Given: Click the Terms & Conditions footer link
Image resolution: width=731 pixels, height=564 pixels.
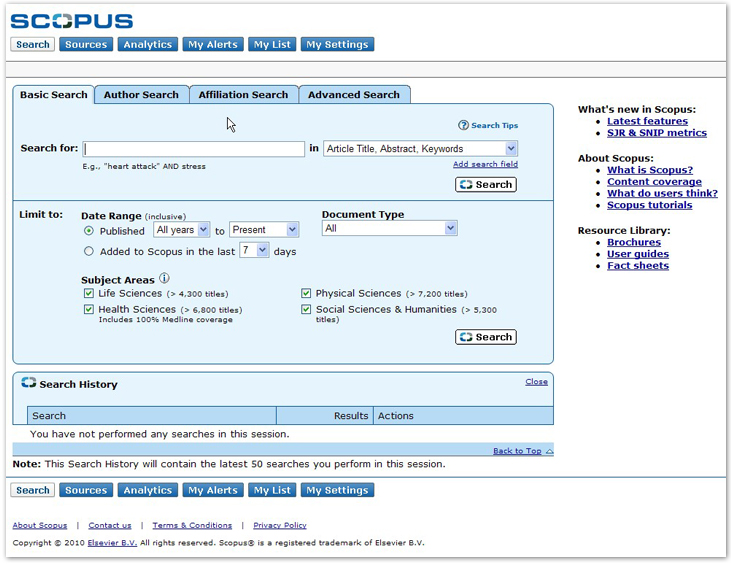Looking at the screenshot, I should point(192,525).
